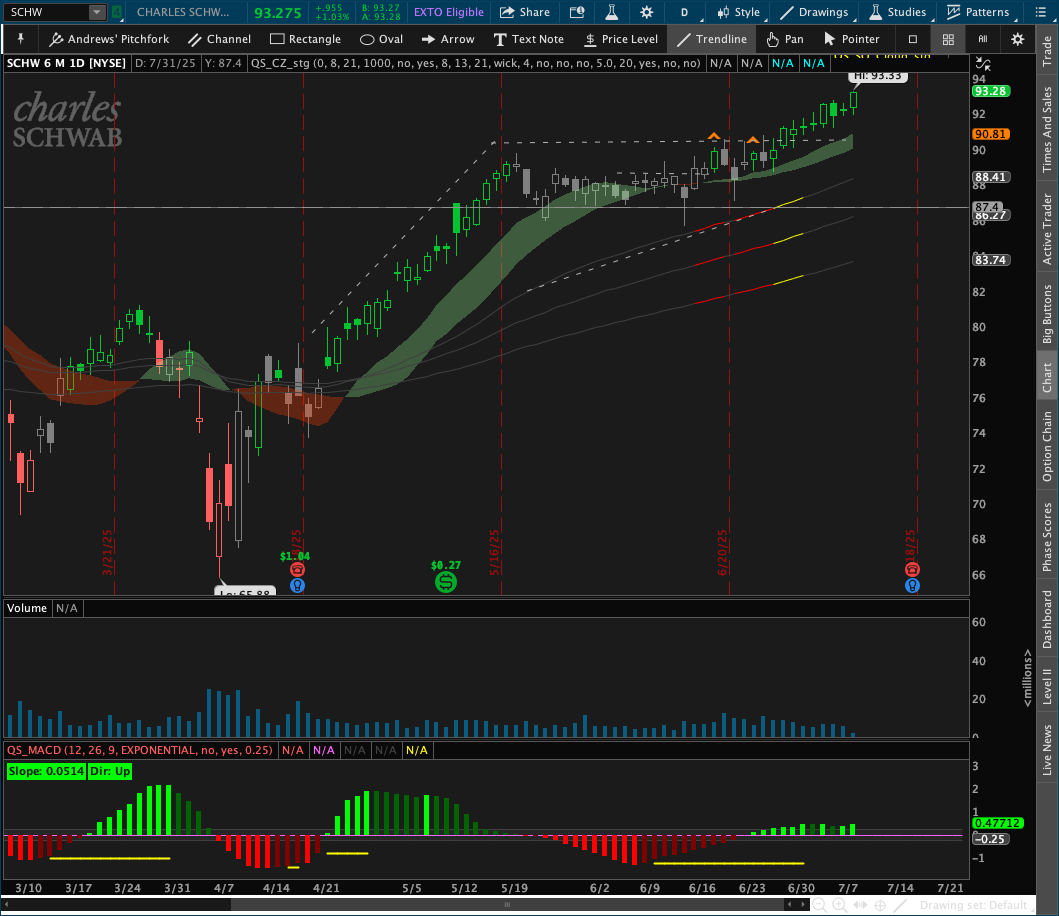The image size is (1059, 916).
Task: Select the Rectangle drawing tool
Action: pos(305,39)
